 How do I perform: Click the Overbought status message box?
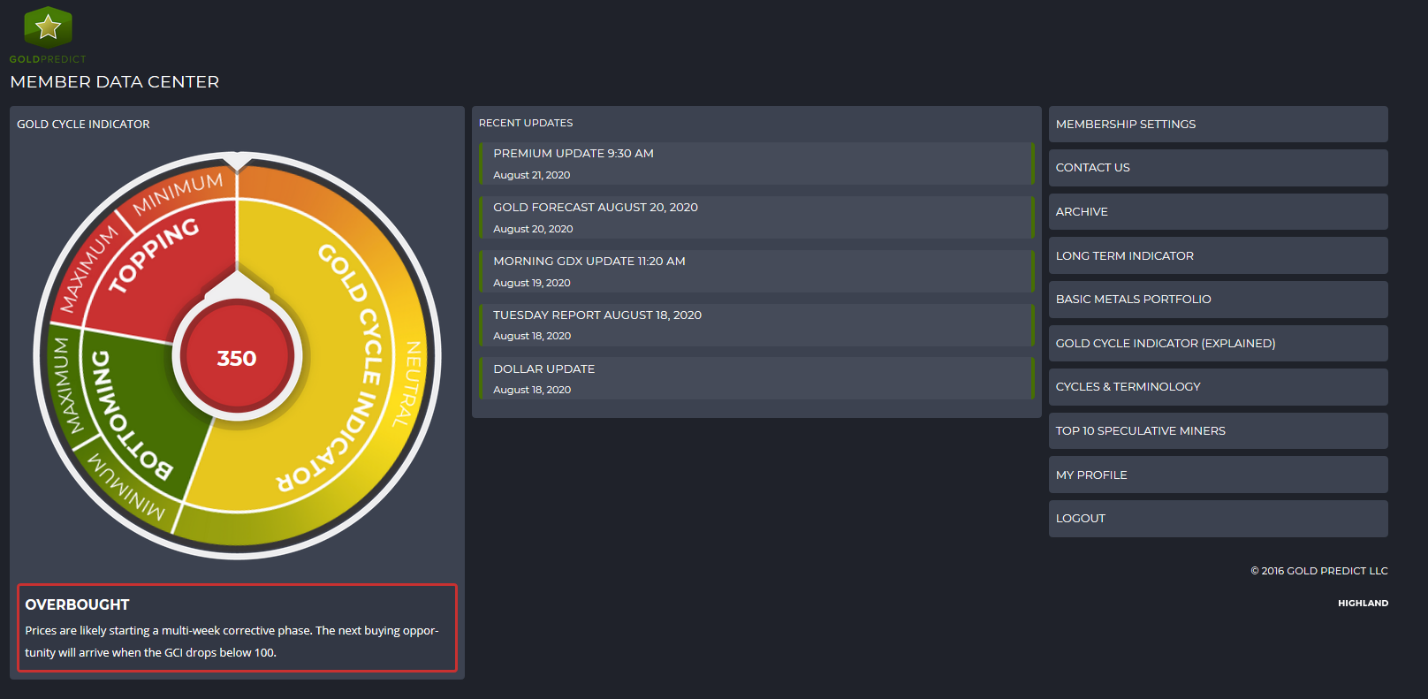pos(237,628)
